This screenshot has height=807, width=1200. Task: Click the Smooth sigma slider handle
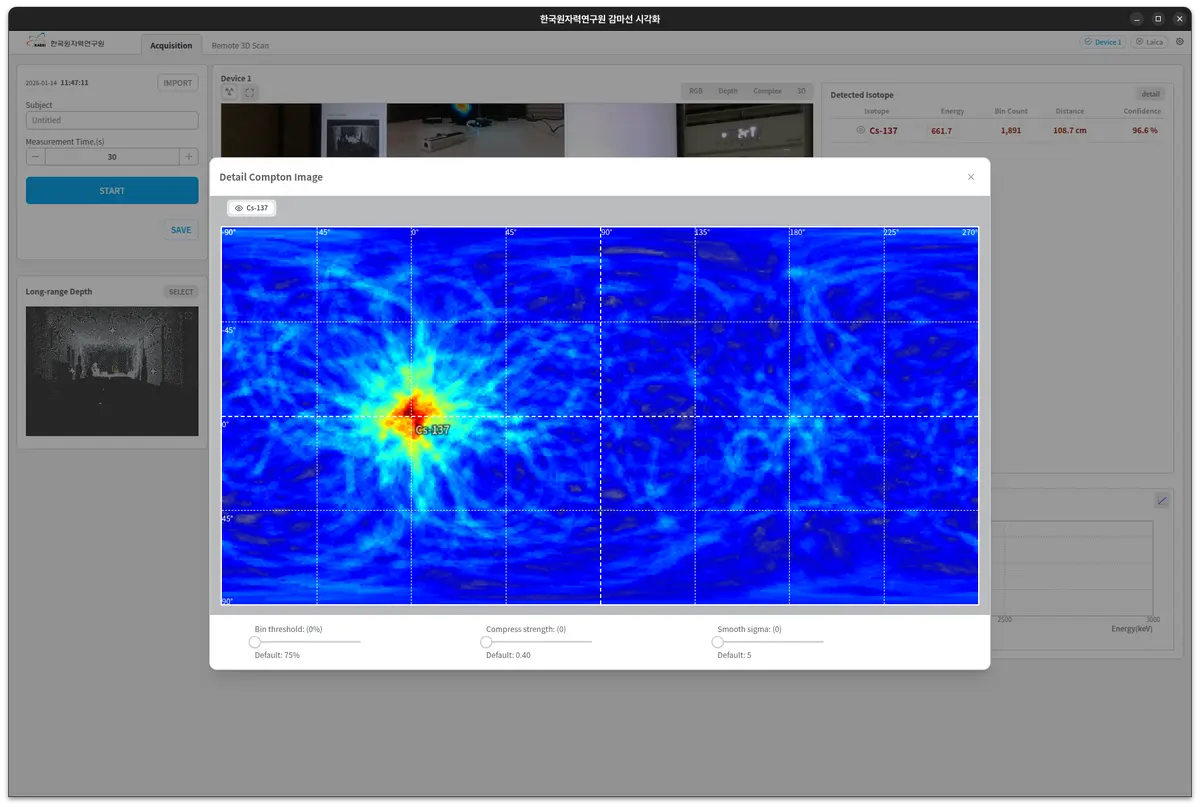[718, 642]
